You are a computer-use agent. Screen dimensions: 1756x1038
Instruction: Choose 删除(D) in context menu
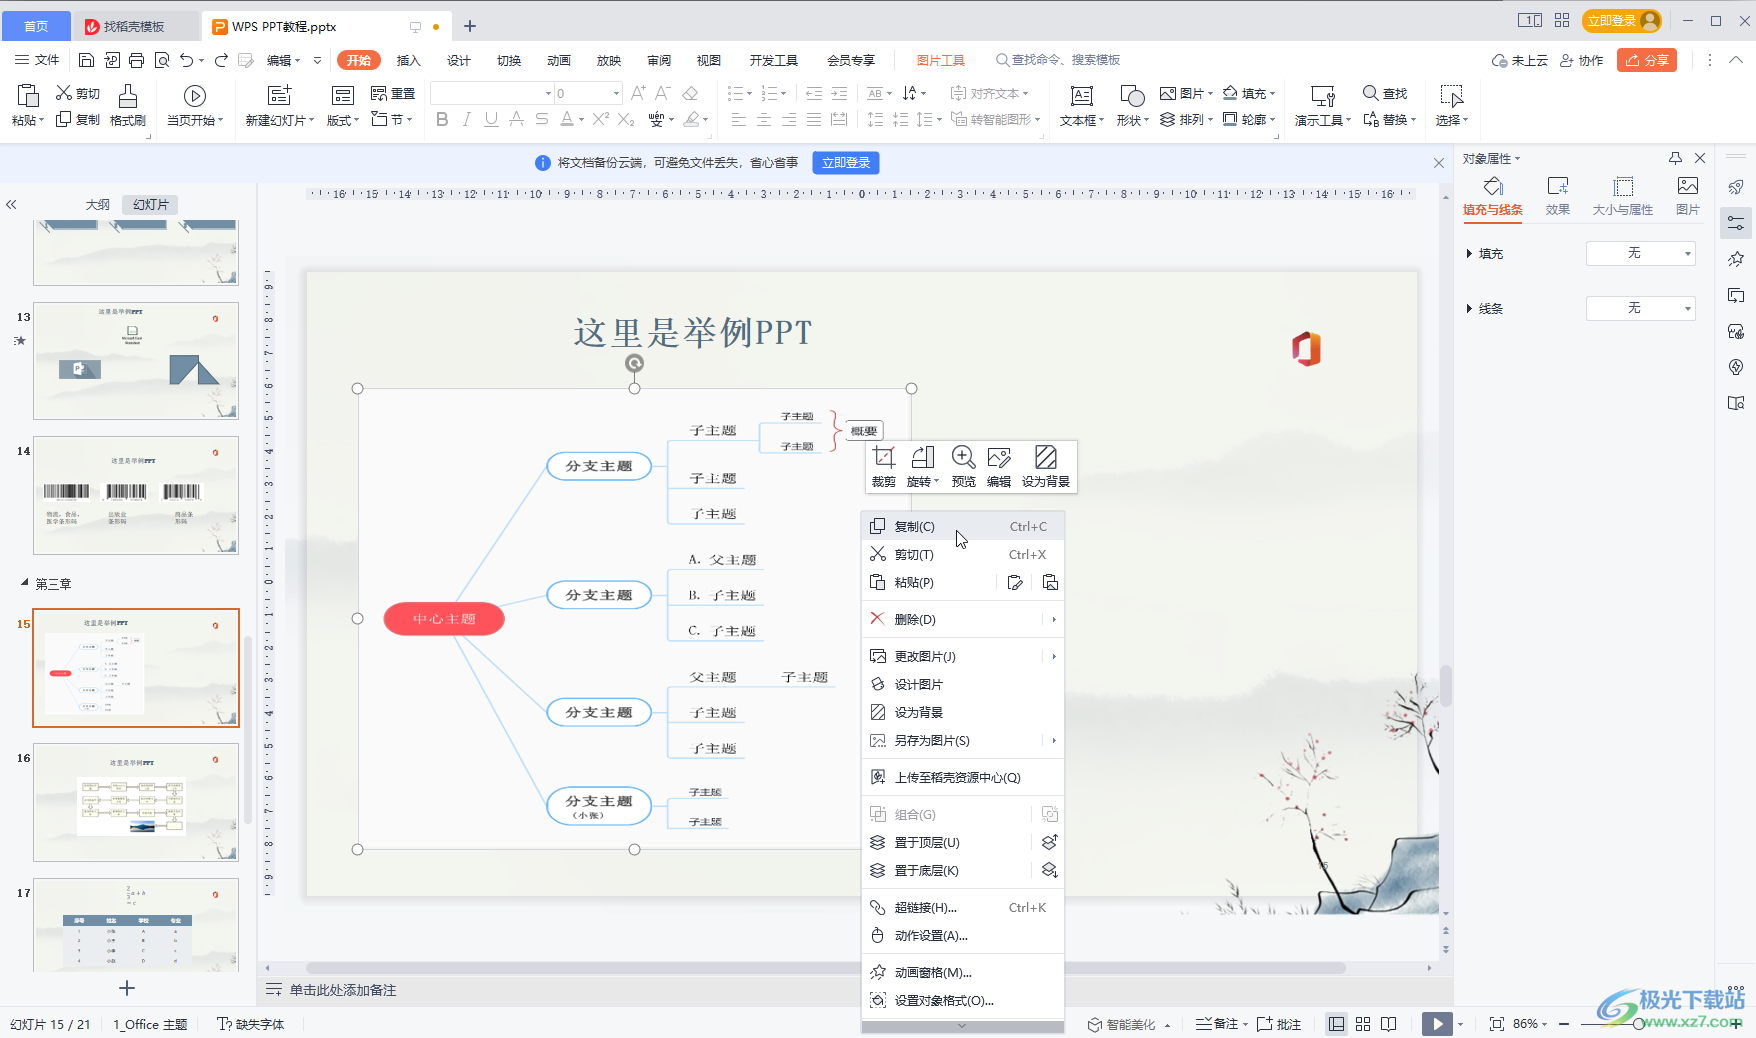(962, 619)
